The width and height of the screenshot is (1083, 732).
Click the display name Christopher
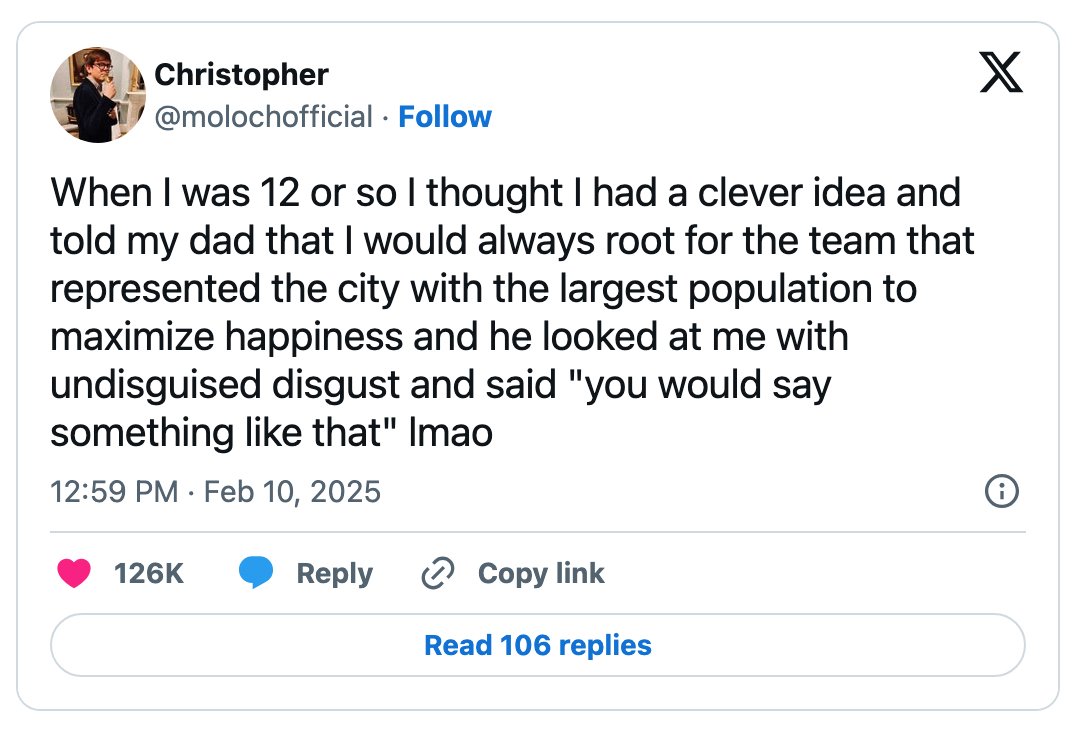[241, 75]
